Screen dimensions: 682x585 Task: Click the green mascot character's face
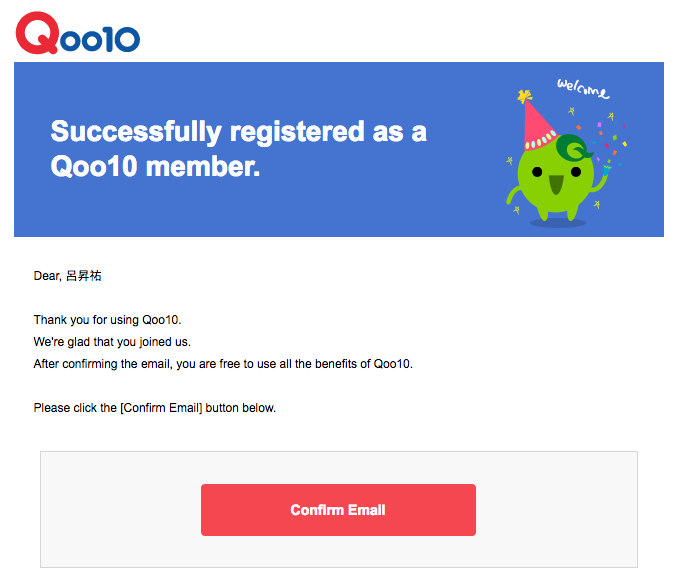coord(556,178)
